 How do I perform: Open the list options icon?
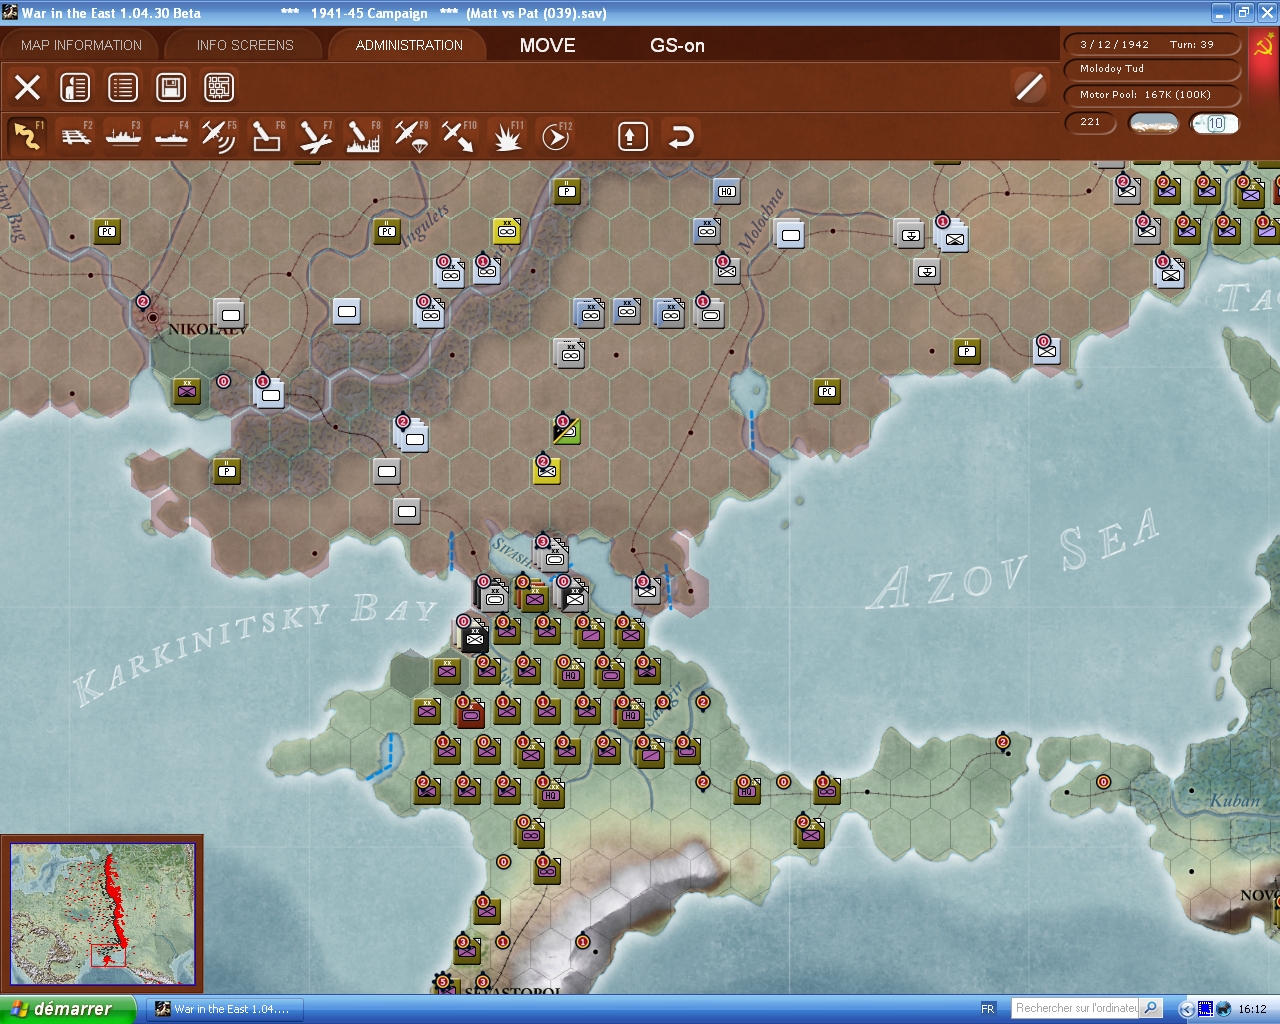(123, 87)
